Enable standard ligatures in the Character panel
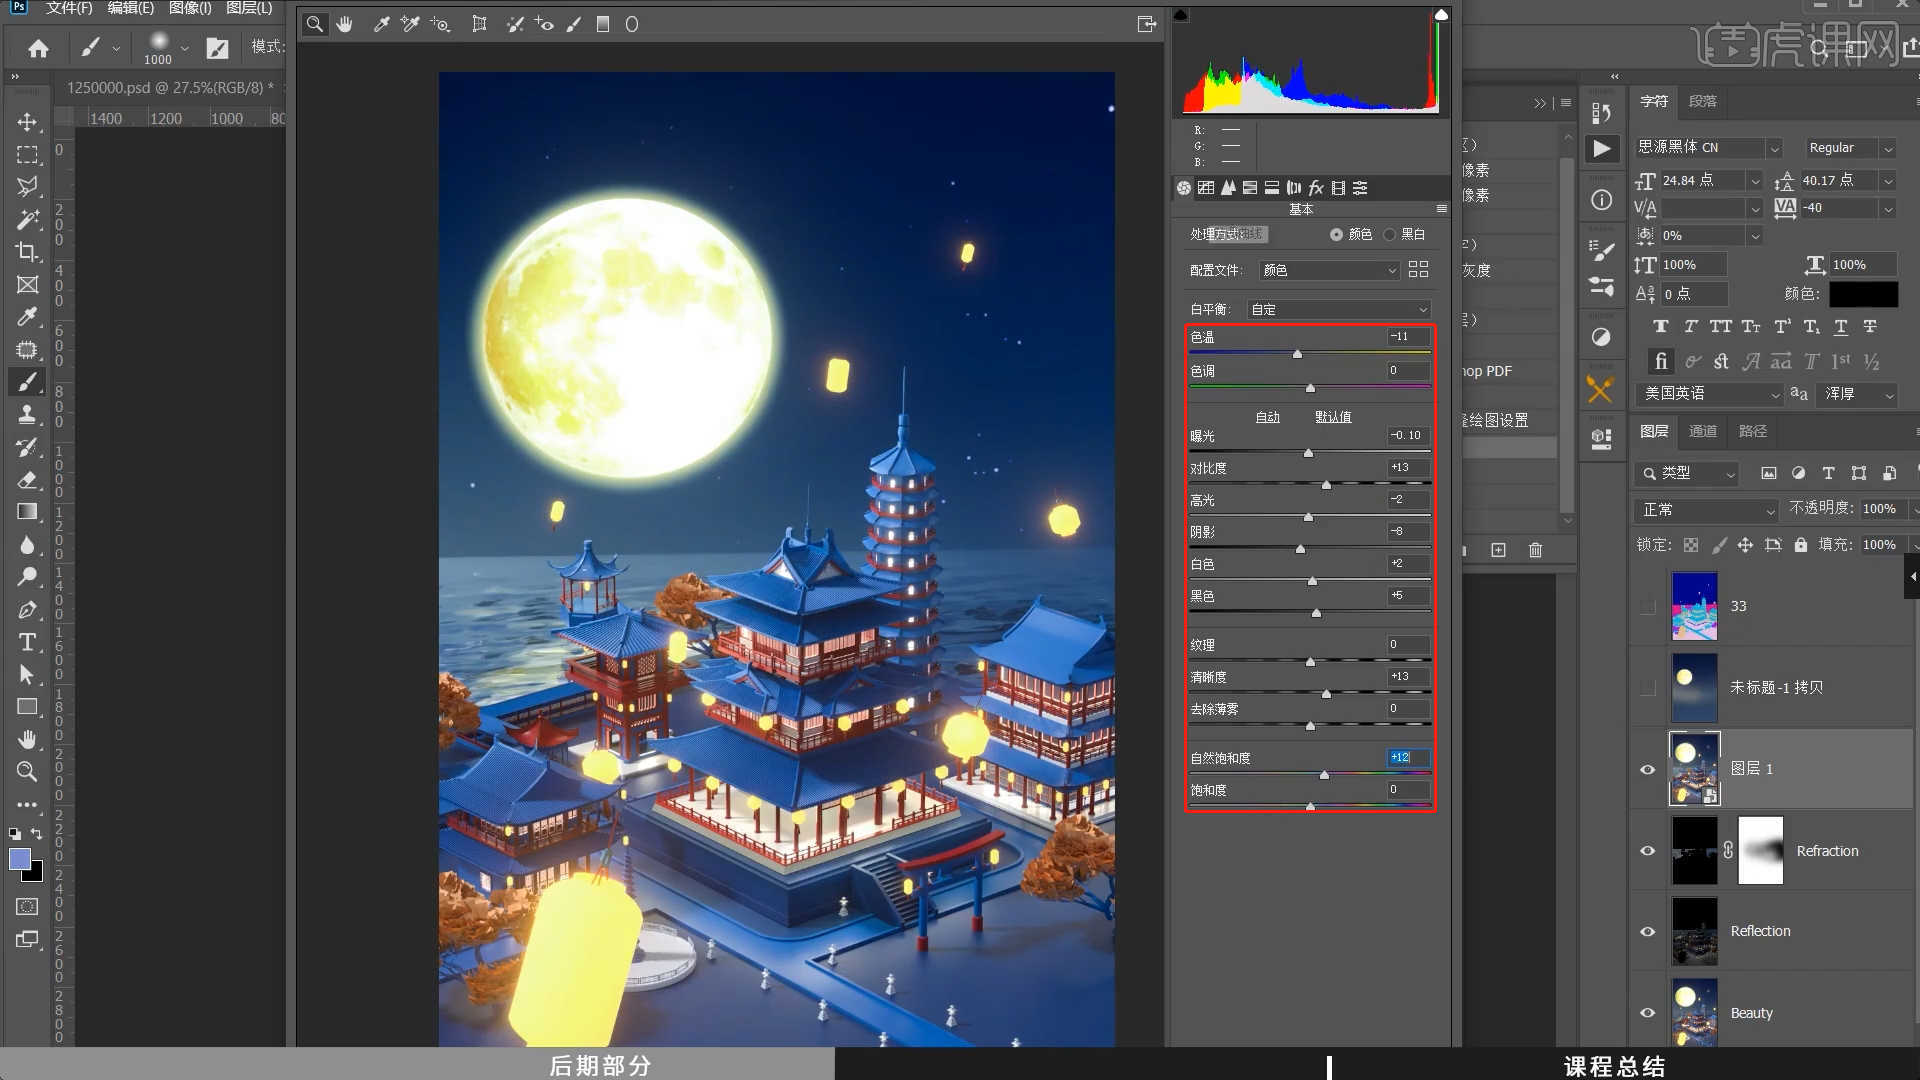Image resolution: width=1920 pixels, height=1080 pixels. (1660, 362)
